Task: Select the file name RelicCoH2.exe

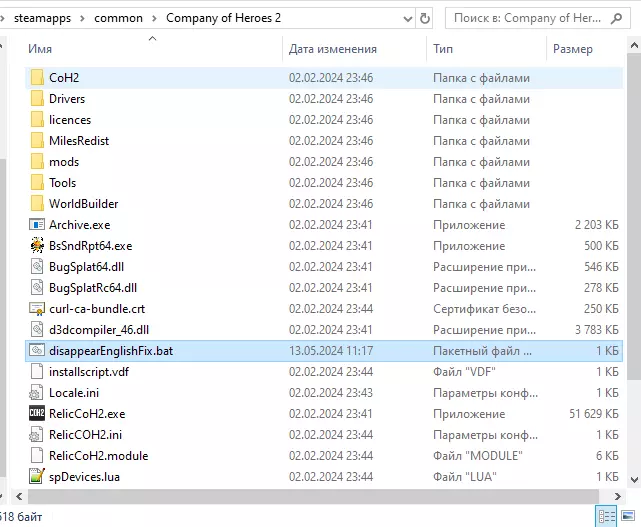Action: coord(87,414)
